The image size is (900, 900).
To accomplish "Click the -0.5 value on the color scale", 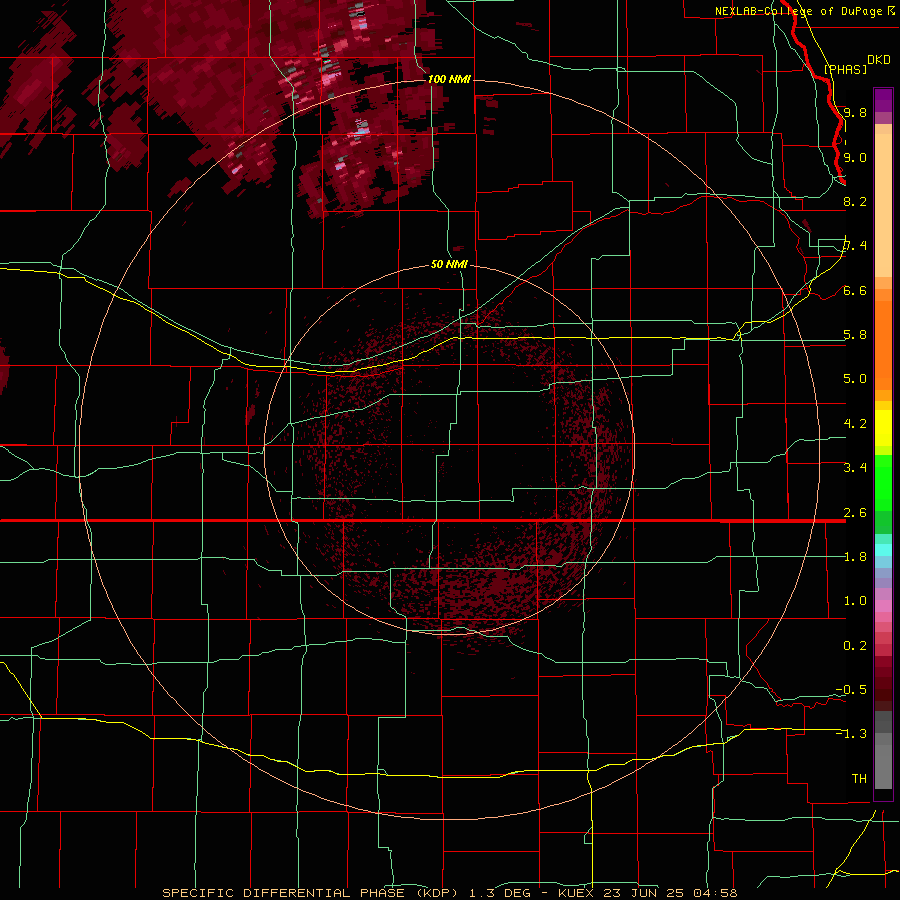I will click(851, 689).
